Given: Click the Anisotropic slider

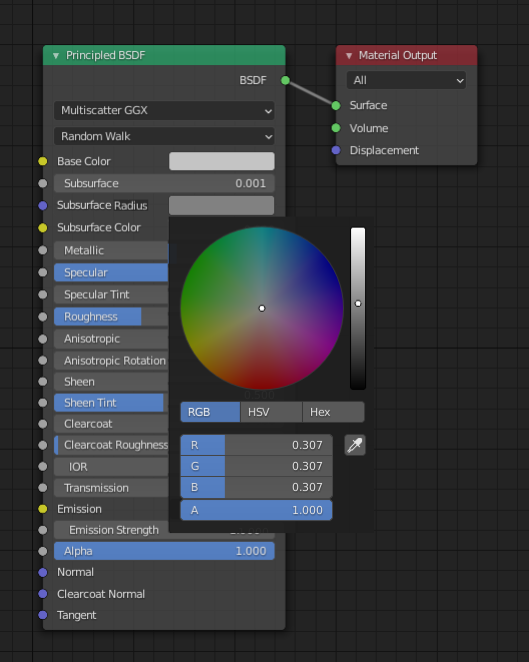Looking at the screenshot, I should (111, 339).
